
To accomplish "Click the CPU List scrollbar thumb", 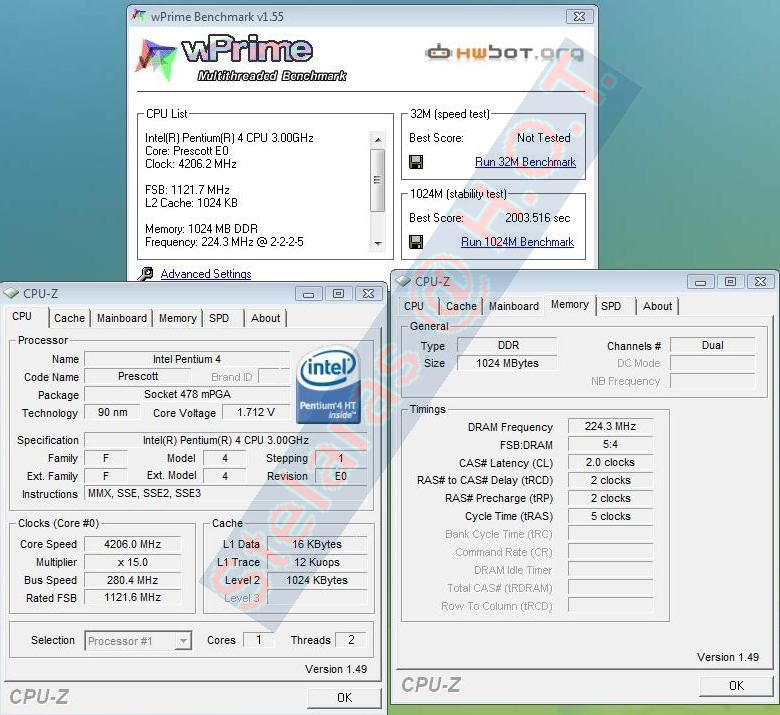I will pos(378,180).
